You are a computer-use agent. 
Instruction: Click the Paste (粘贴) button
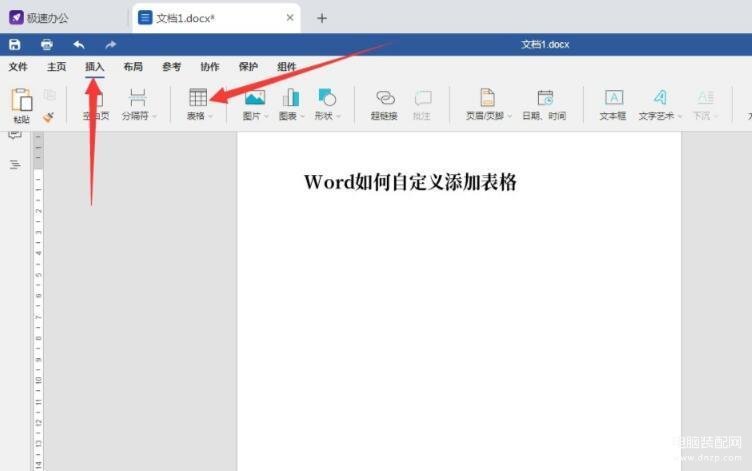(22, 106)
